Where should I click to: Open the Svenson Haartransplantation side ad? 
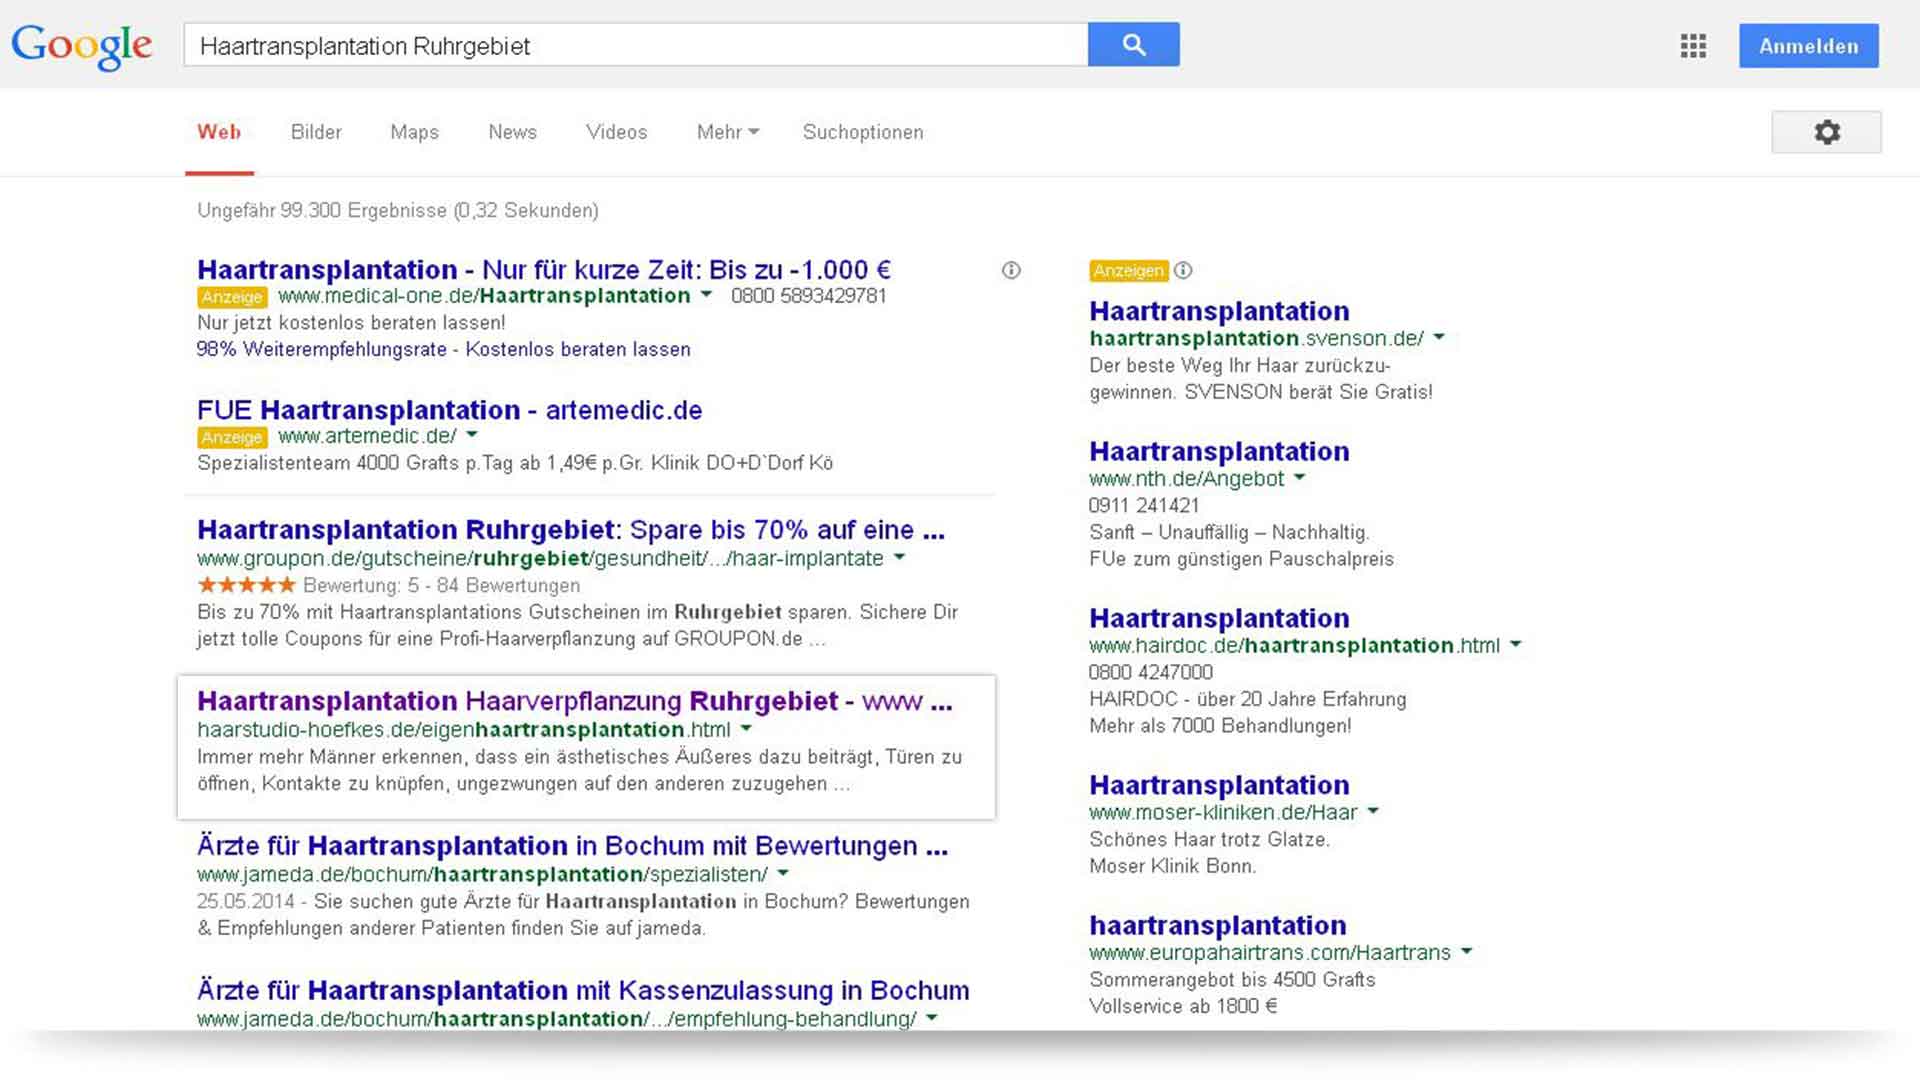pos(1219,311)
